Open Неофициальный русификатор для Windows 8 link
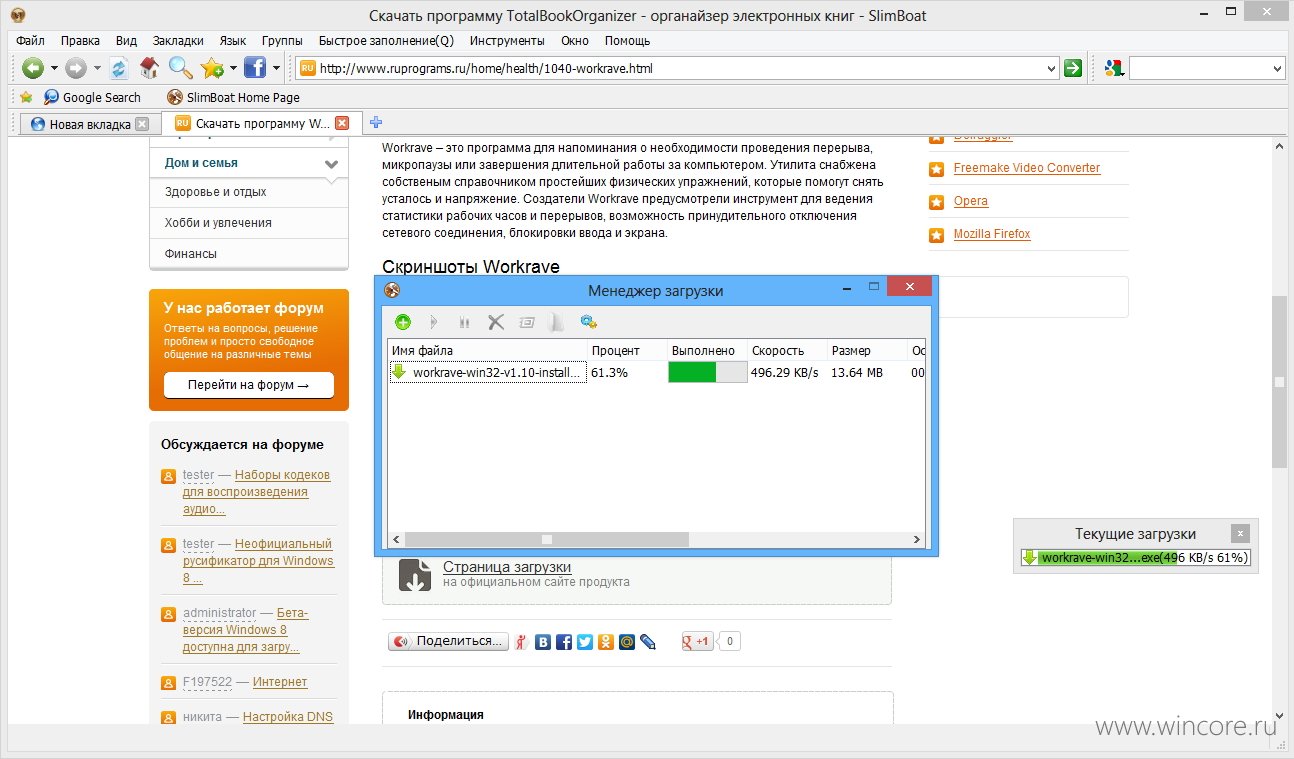 click(x=258, y=561)
